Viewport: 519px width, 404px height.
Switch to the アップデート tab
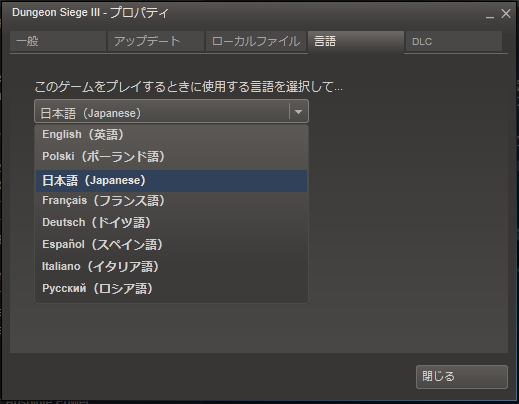156,41
